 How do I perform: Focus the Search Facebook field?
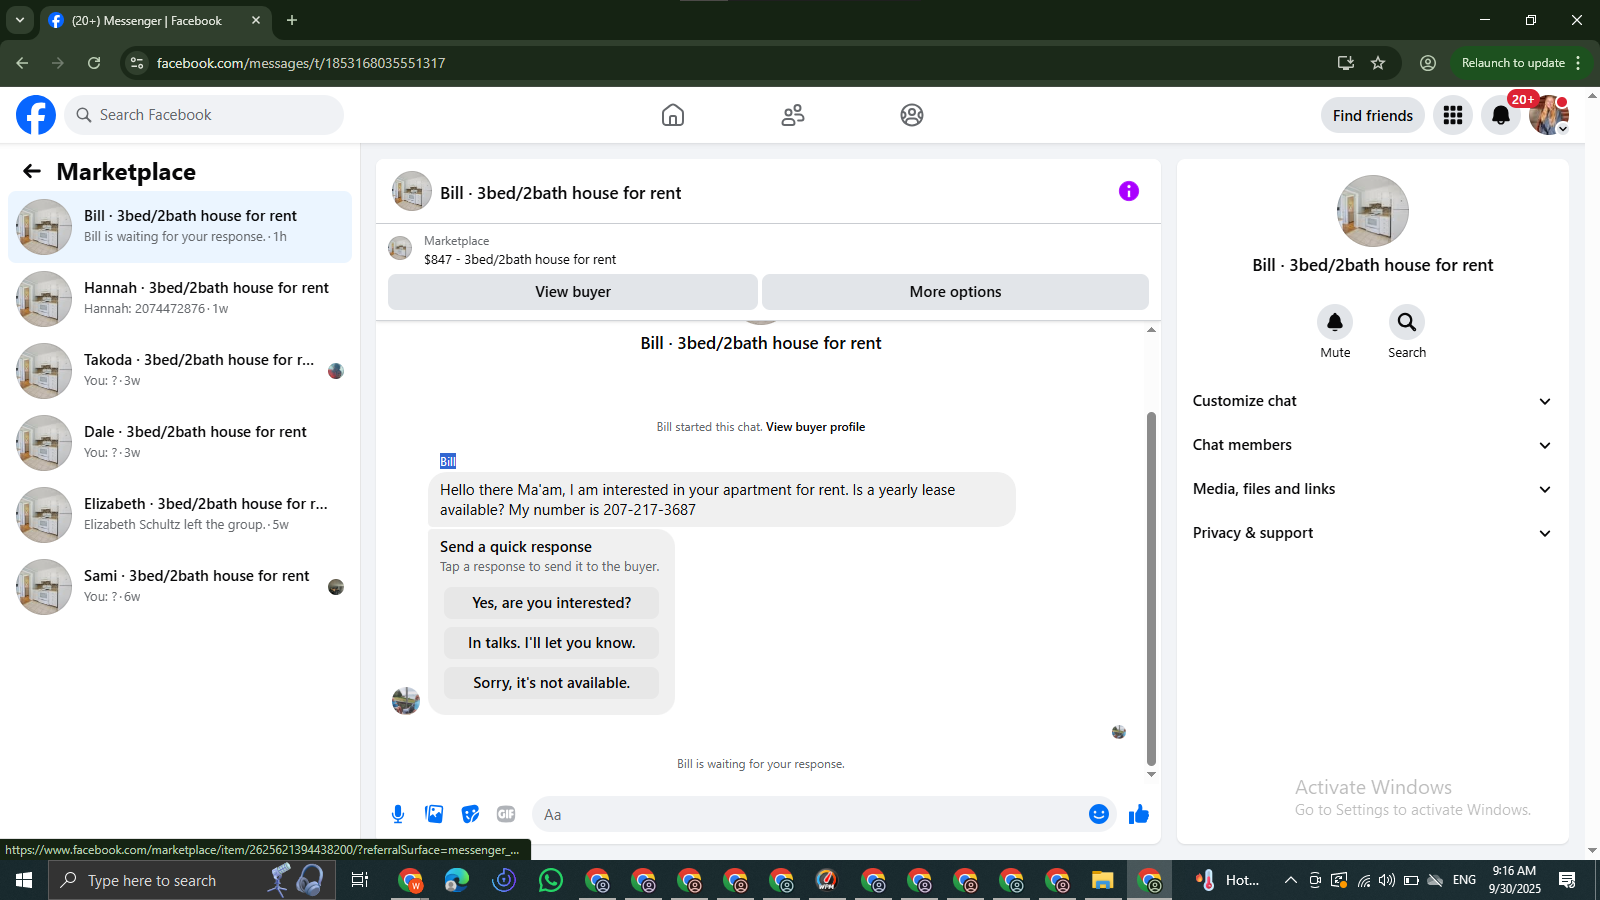pos(204,115)
